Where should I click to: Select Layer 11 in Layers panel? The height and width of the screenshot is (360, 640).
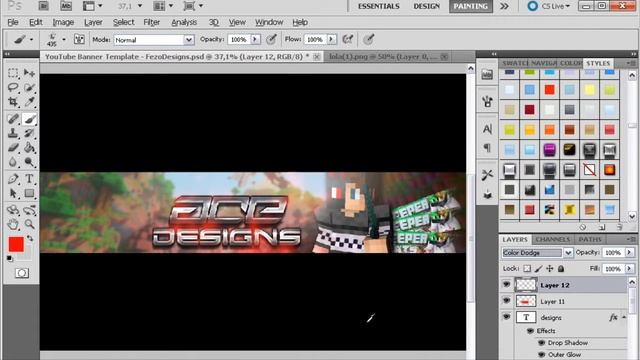click(571, 301)
